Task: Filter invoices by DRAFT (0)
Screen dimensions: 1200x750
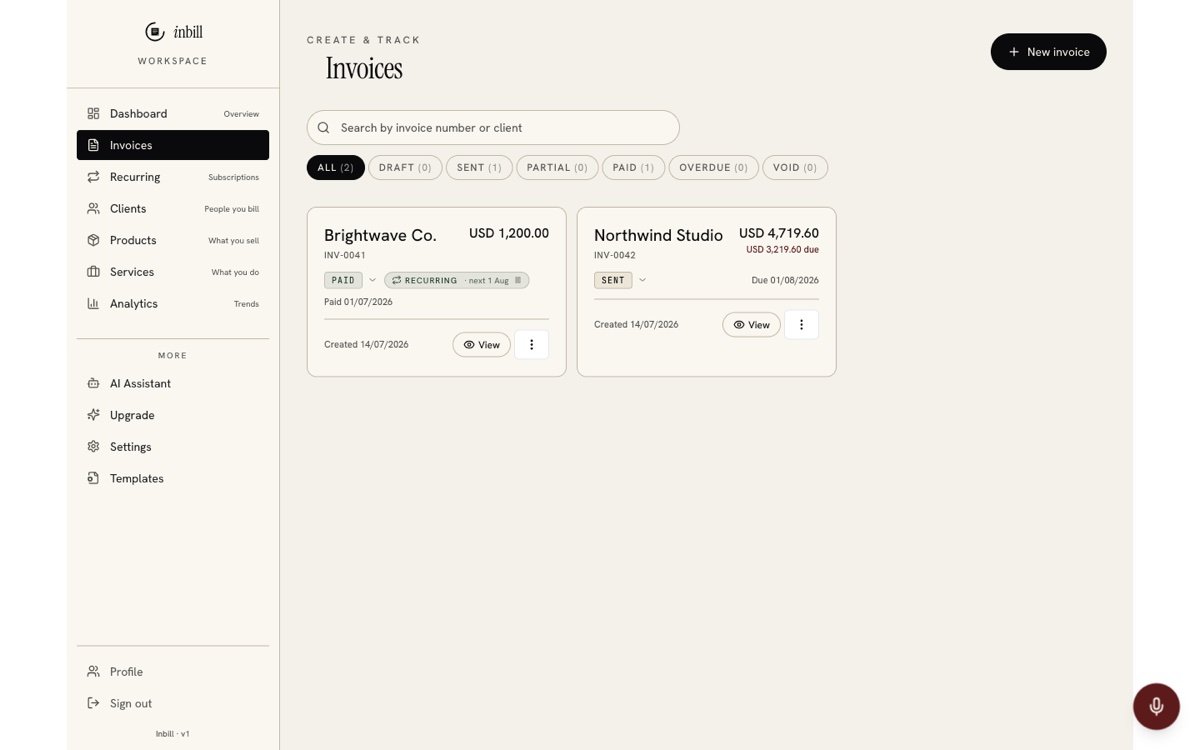Action: point(405,168)
